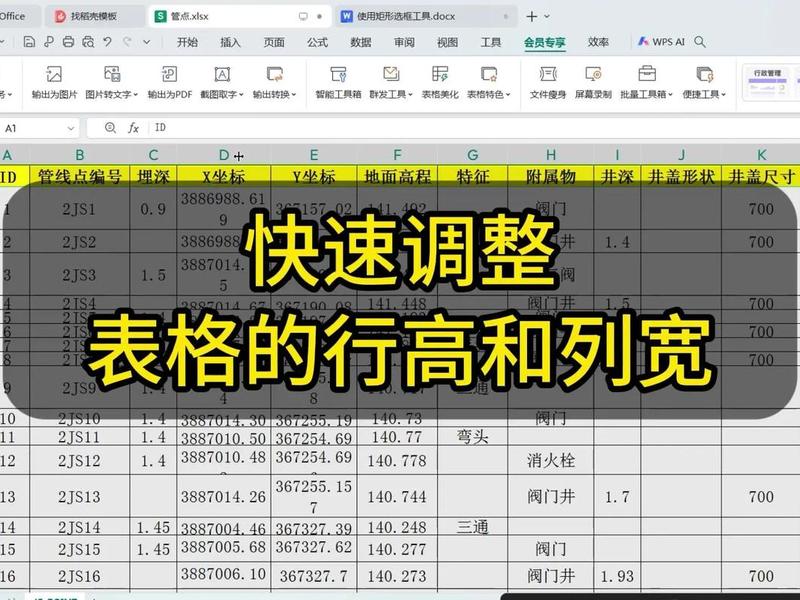Screen dimensions: 800x600
Task: Click 智能工具箱 tool
Action: (x=338, y=83)
